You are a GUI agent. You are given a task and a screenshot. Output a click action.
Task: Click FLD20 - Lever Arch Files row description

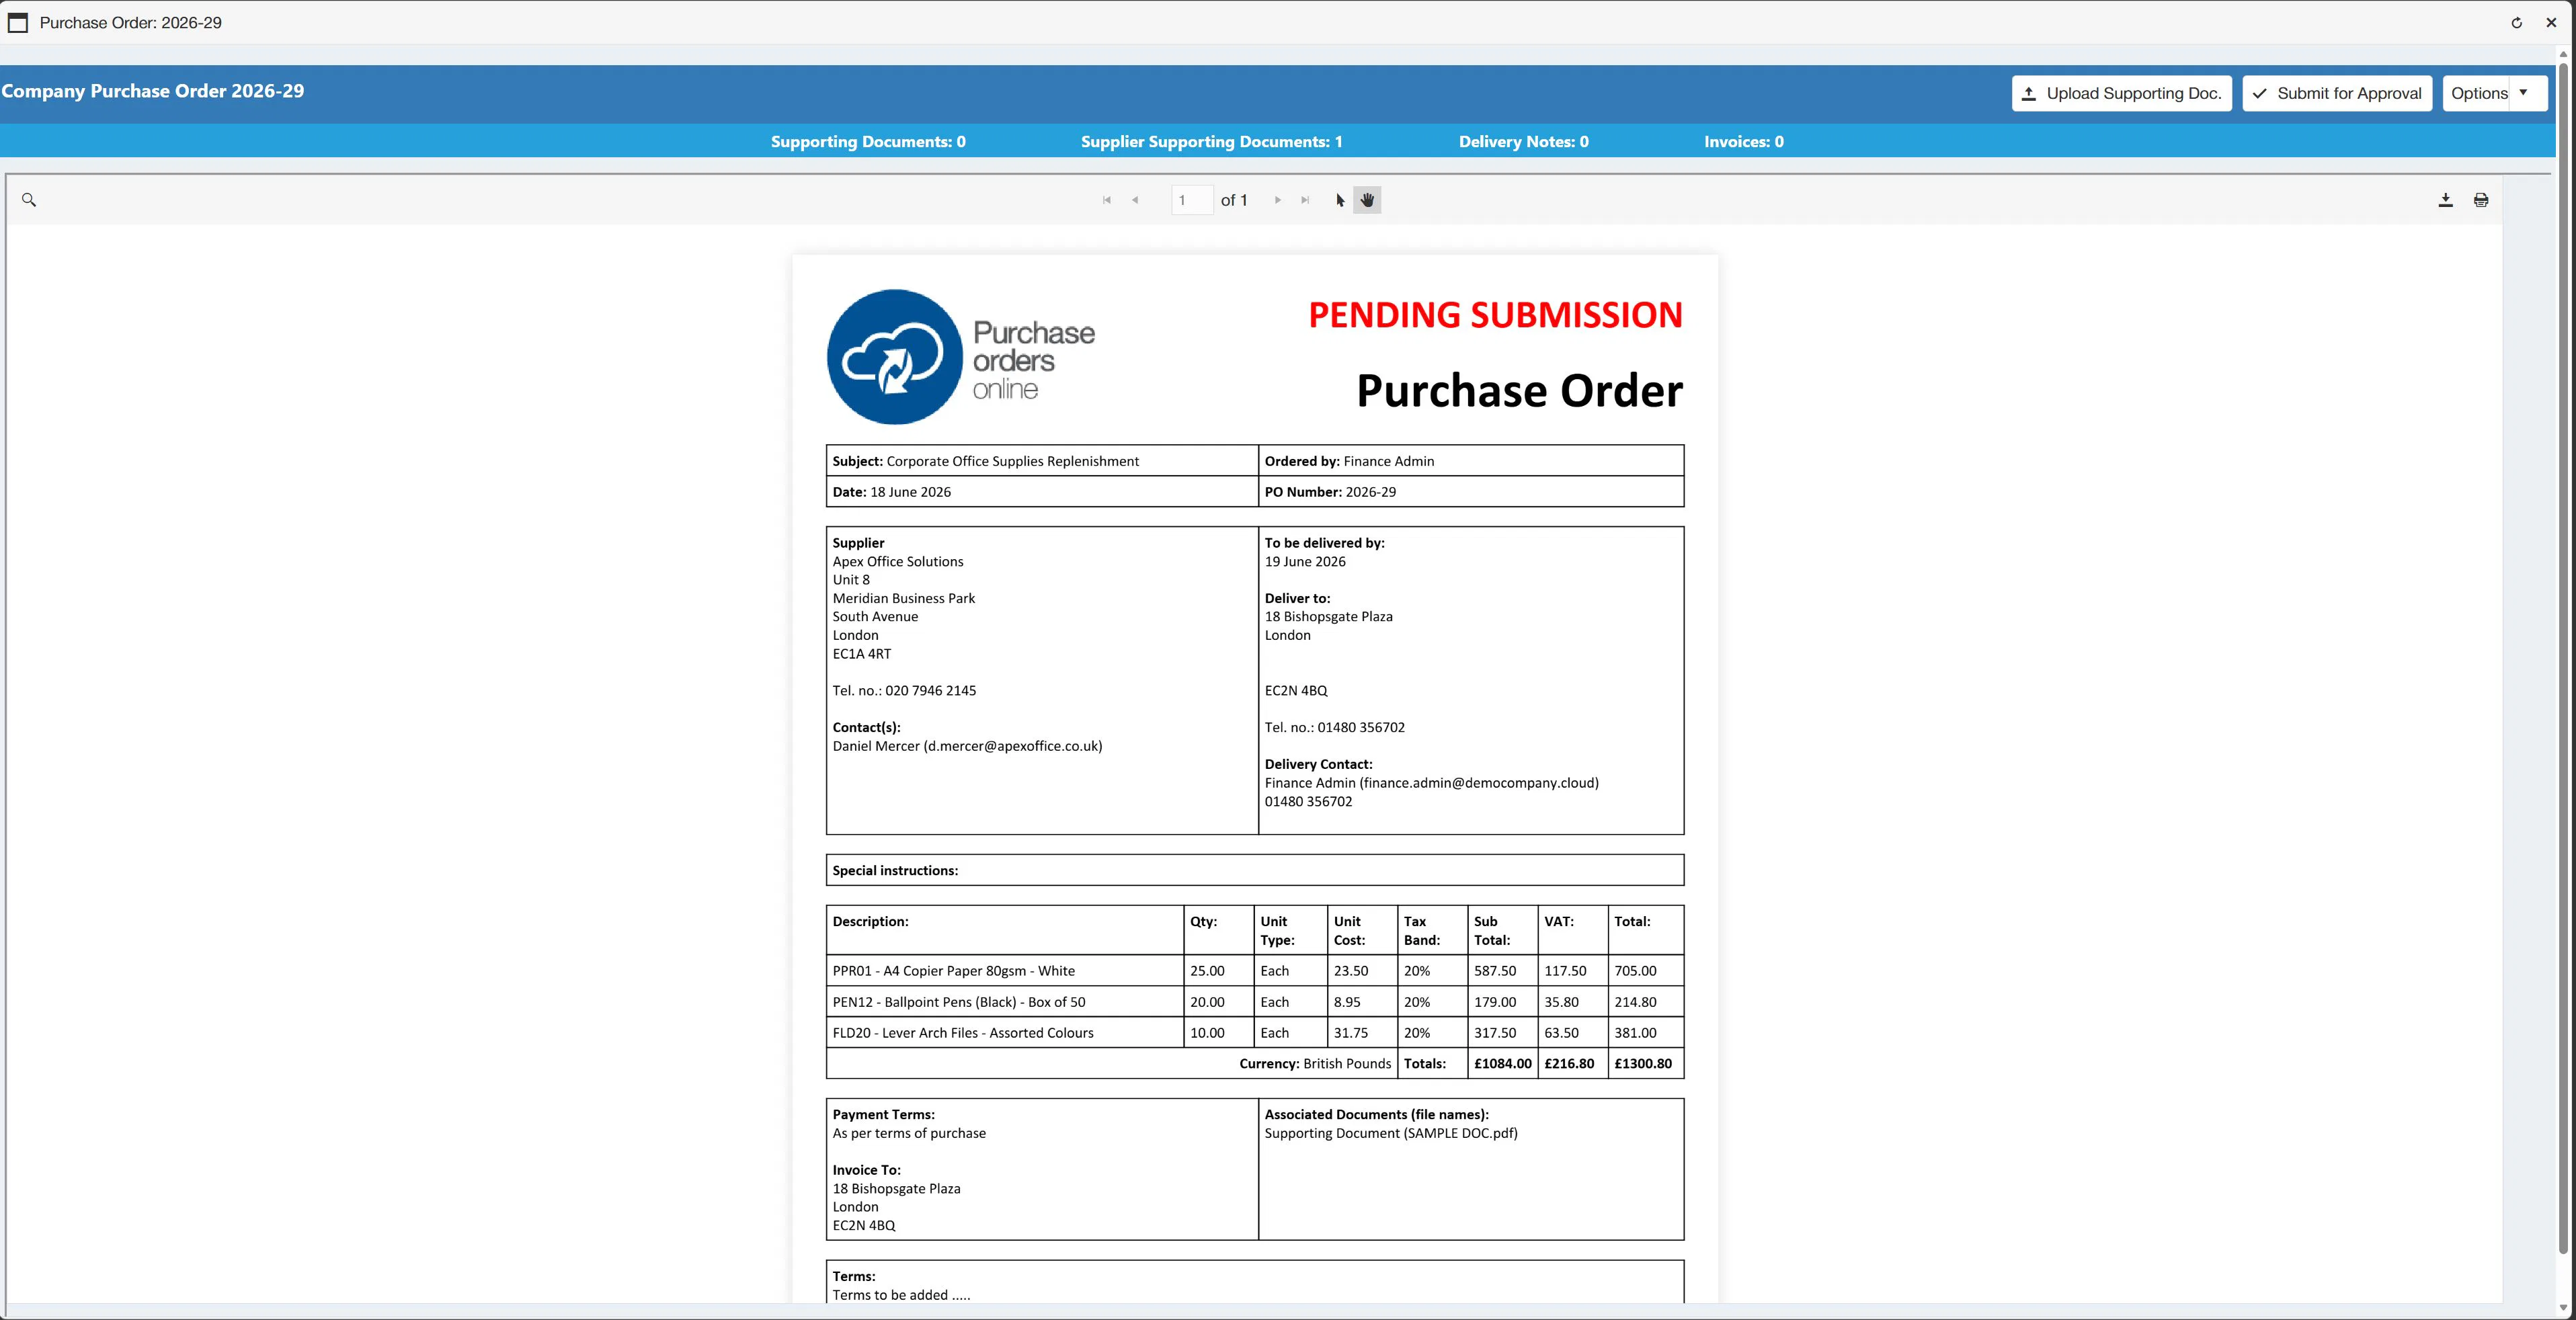pyautogui.click(x=963, y=1033)
